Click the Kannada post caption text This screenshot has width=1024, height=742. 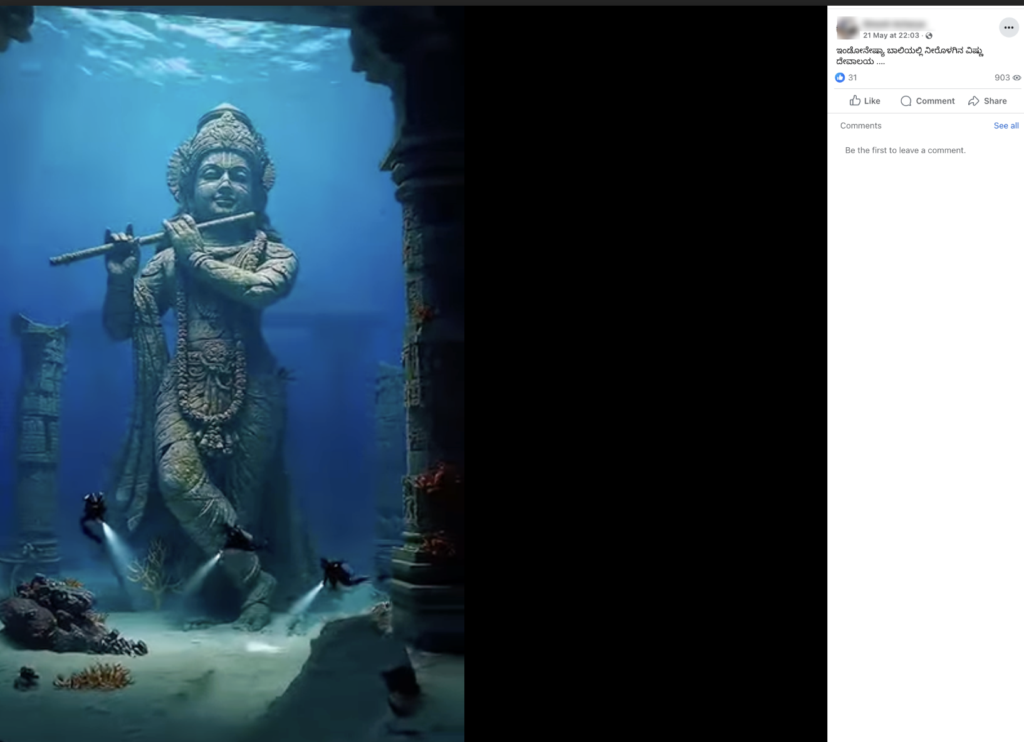(910, 56)
